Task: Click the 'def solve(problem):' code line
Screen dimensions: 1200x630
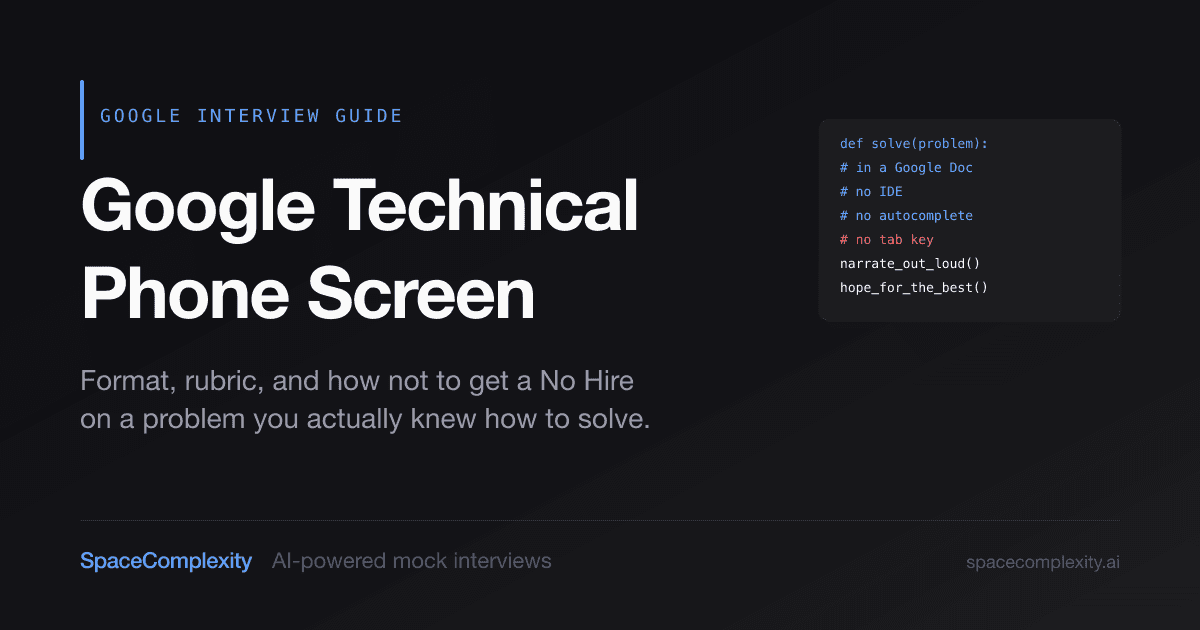Action: pyautogui.click(x=914, y=144)
